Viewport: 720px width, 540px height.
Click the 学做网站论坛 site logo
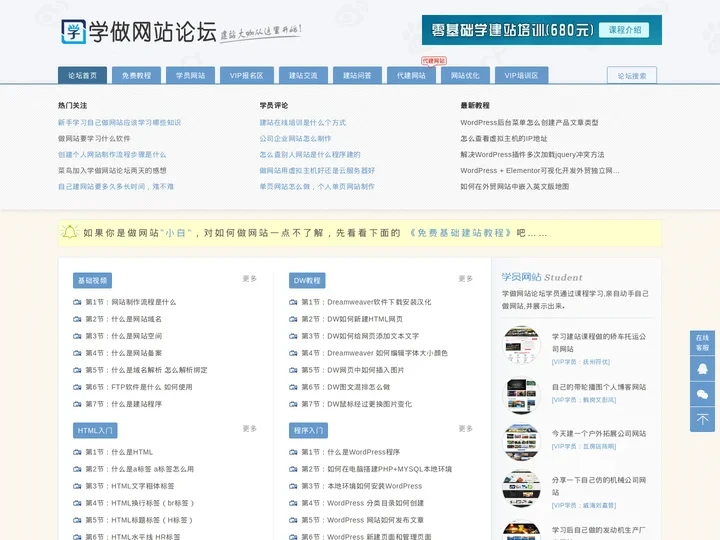pyautogui.click(x=138, y=32)
